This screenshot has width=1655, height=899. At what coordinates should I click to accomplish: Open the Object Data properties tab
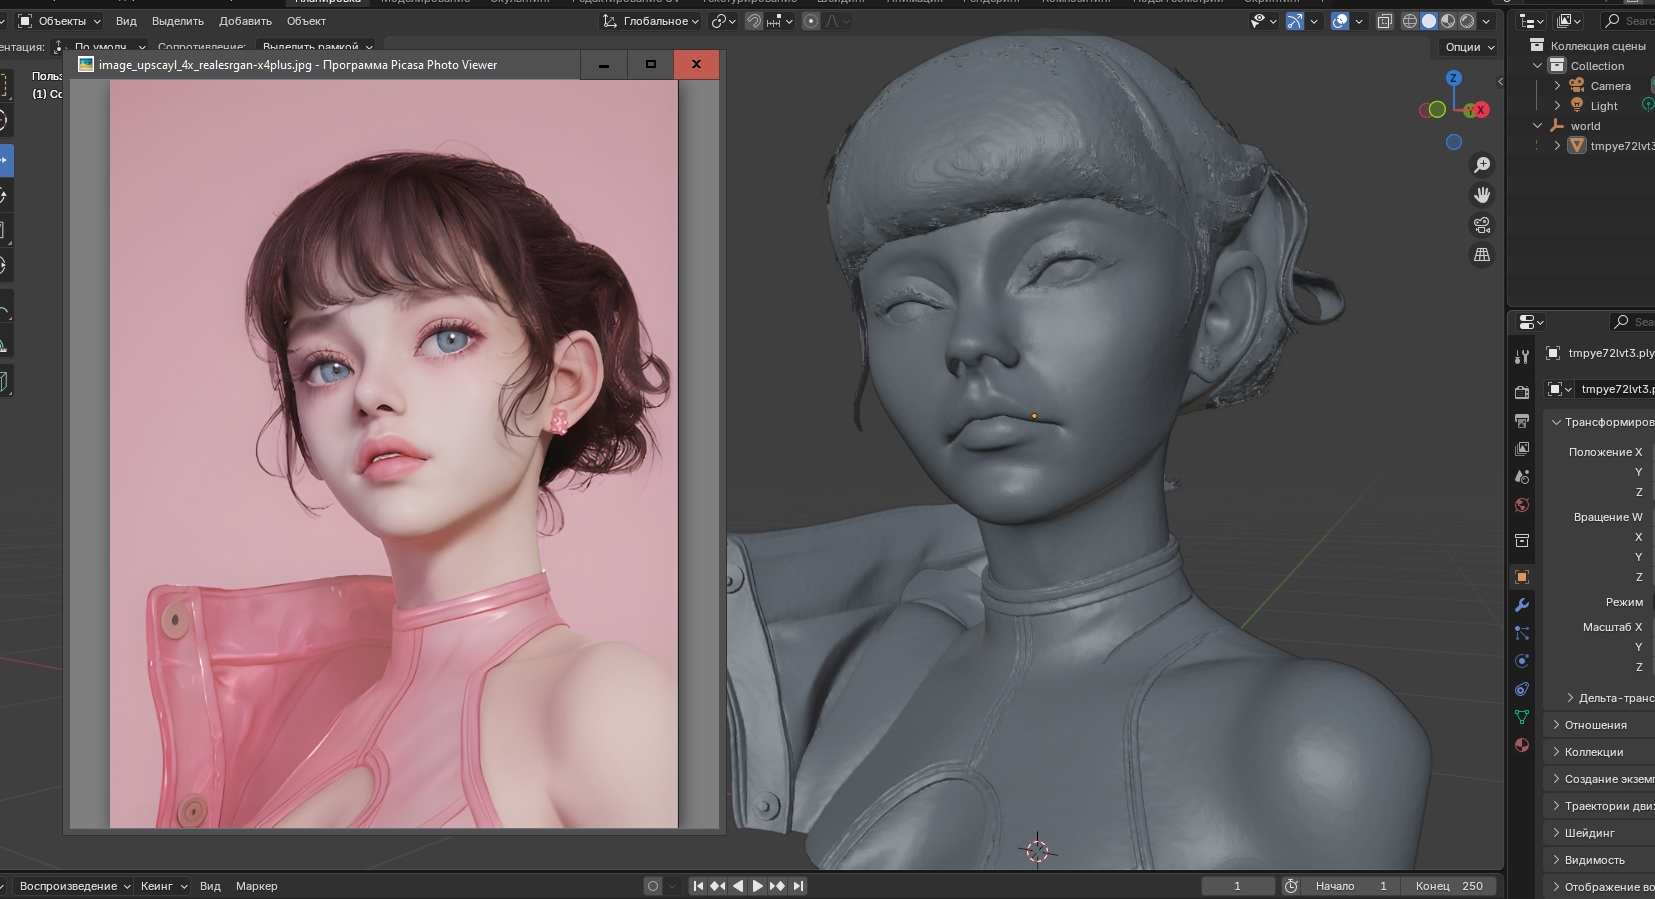(1522, 717)
